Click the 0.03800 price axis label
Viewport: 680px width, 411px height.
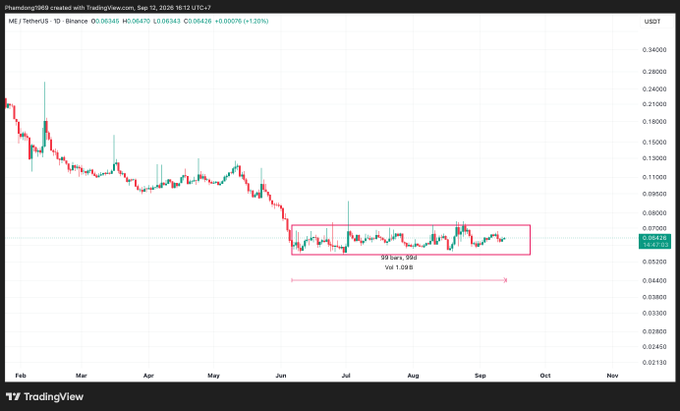point(654,297)
